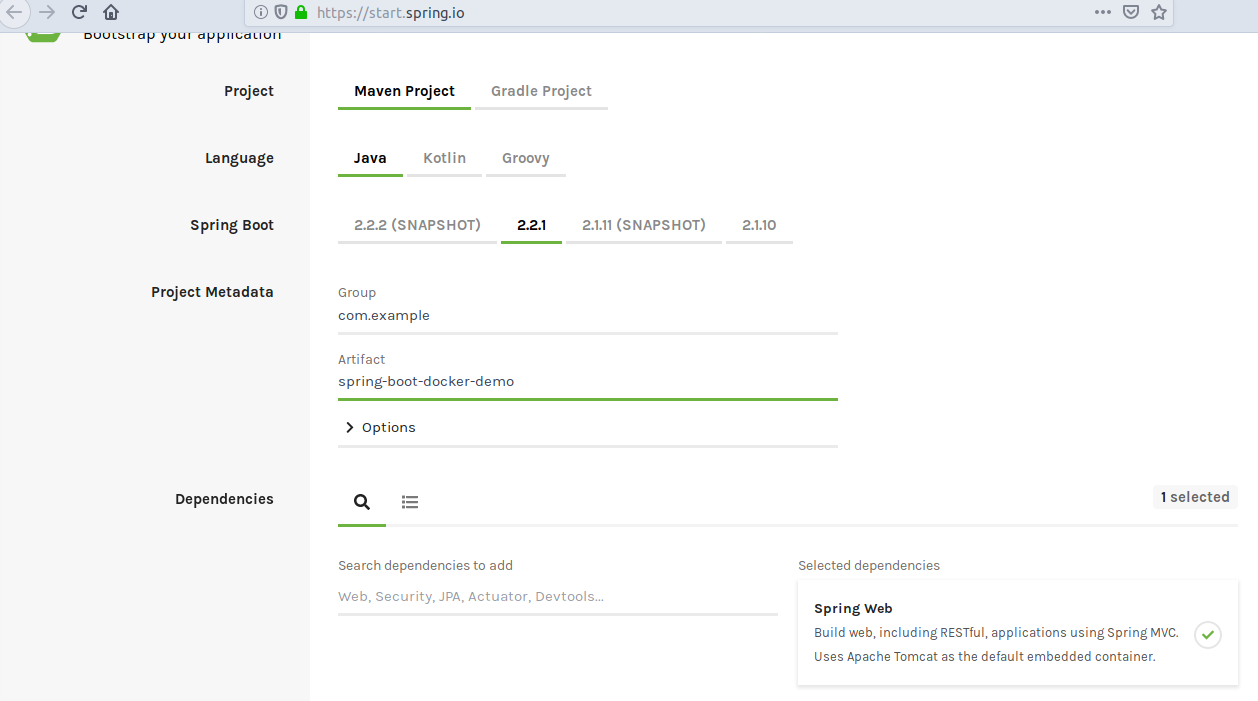Click the Group input field

[587, 316]
